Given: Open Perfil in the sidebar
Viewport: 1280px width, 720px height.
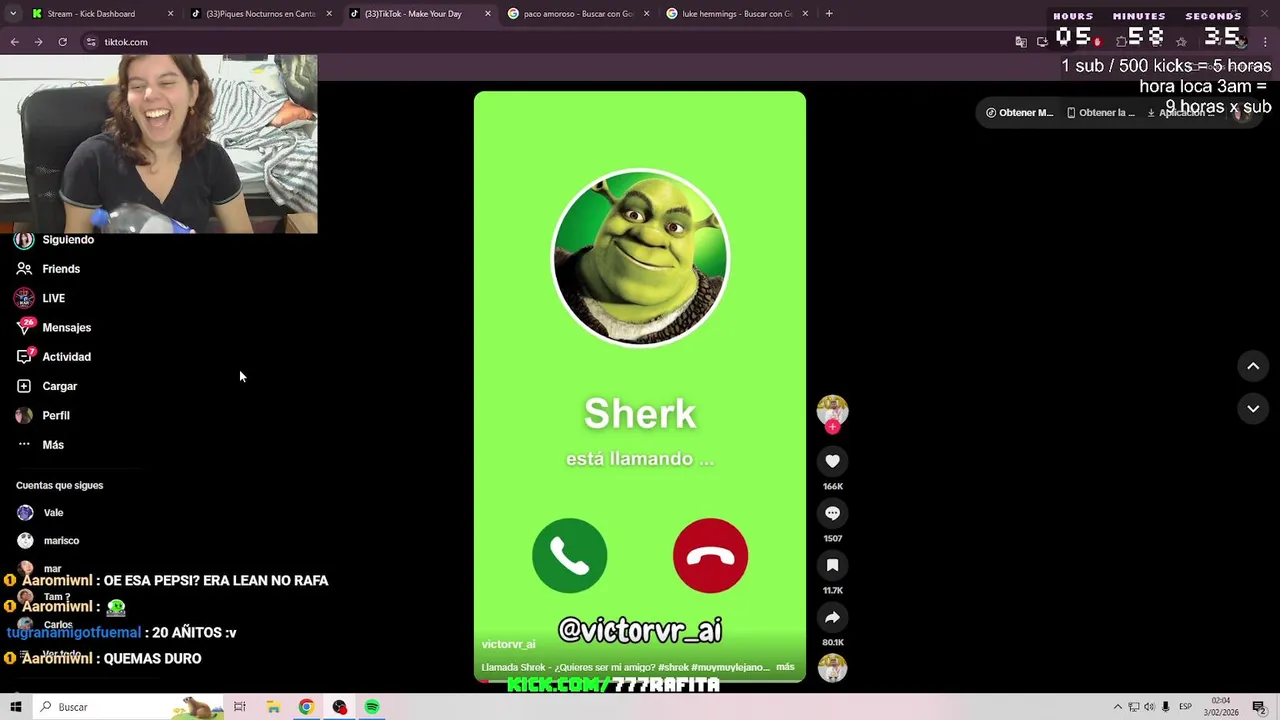Looking at the screenshot, I should pos(43,415).
